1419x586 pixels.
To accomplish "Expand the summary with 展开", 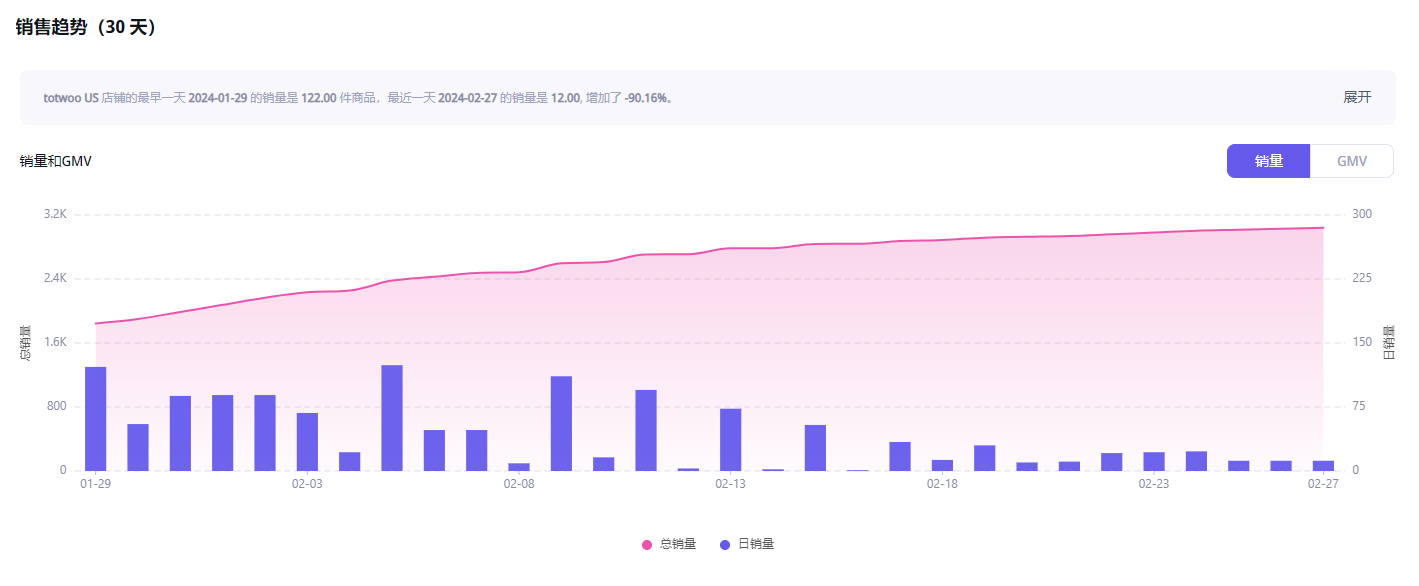I will coord(1356,97).
